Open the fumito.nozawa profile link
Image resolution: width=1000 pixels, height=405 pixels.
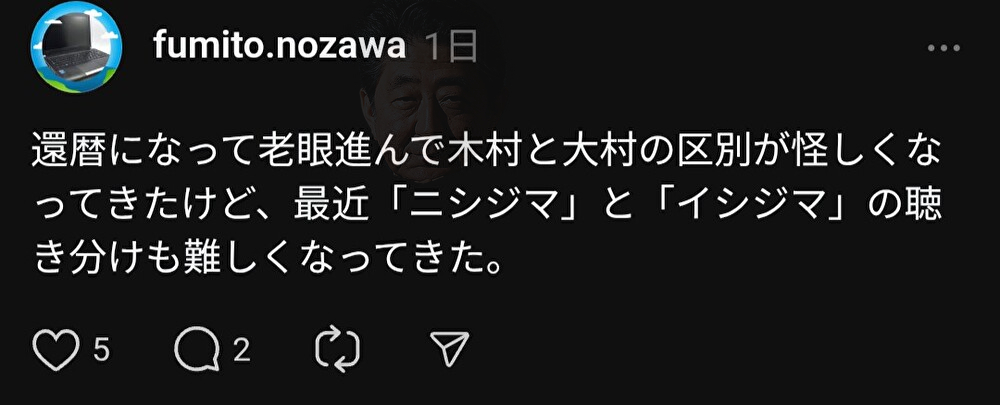pyautogui.click(x=279, y=47)
